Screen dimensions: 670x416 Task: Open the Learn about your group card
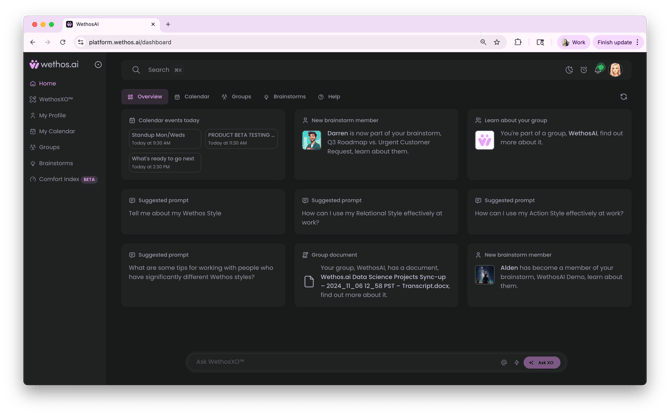coord(549,144)
